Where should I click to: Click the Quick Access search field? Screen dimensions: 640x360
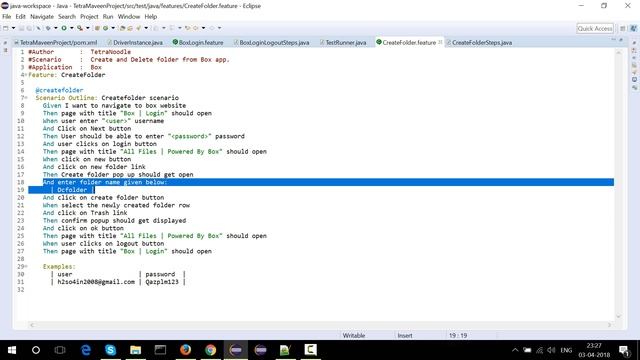[x=595, y=28]
